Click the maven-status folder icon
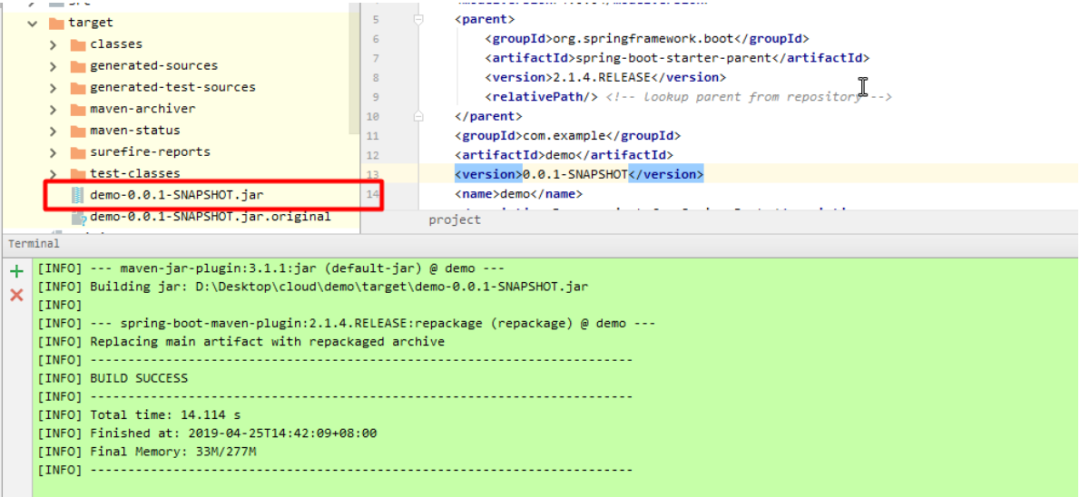Viewport: 1080px width, 497px height. pyautogui.click(x=78, y=131)
